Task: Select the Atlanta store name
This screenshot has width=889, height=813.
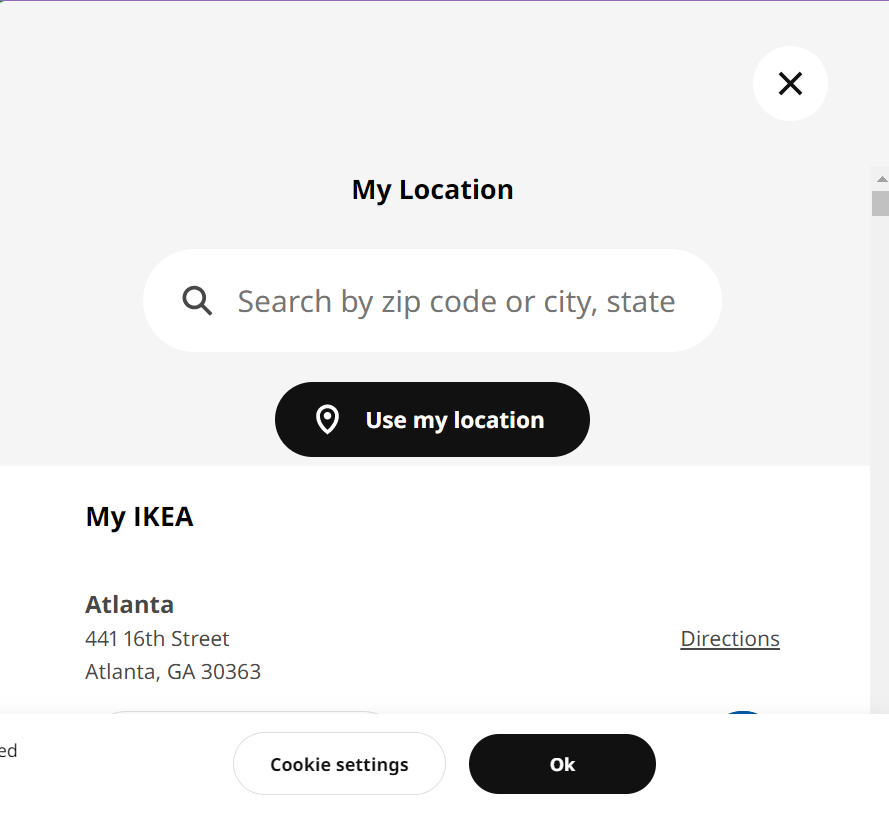Action: (130, 605)
